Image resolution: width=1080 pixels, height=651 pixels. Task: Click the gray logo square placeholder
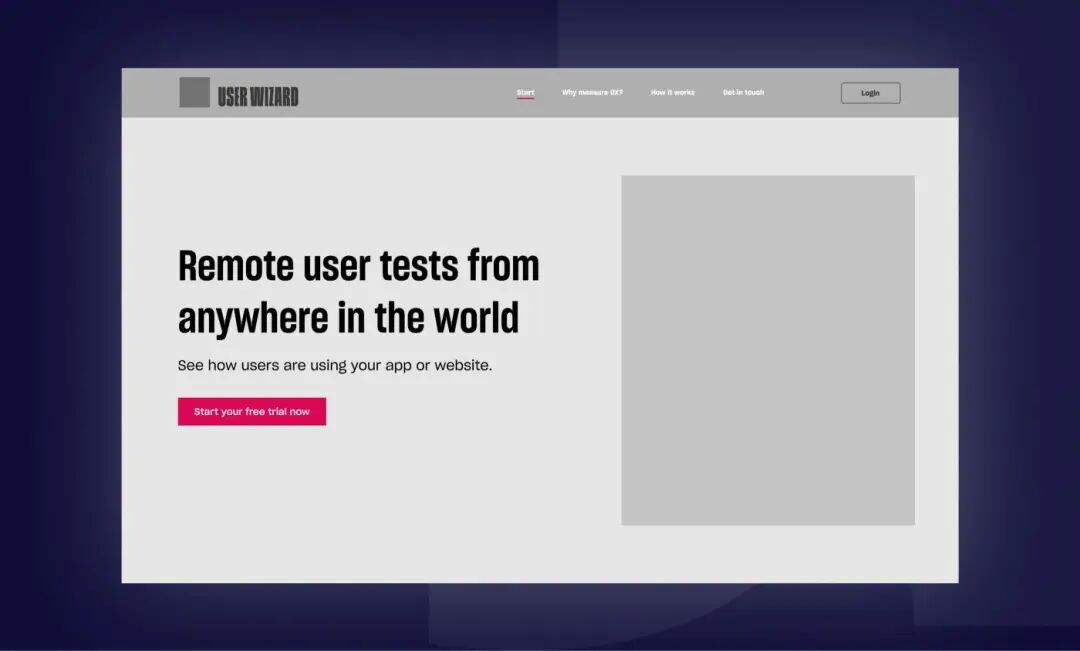[x=194, y=92]
